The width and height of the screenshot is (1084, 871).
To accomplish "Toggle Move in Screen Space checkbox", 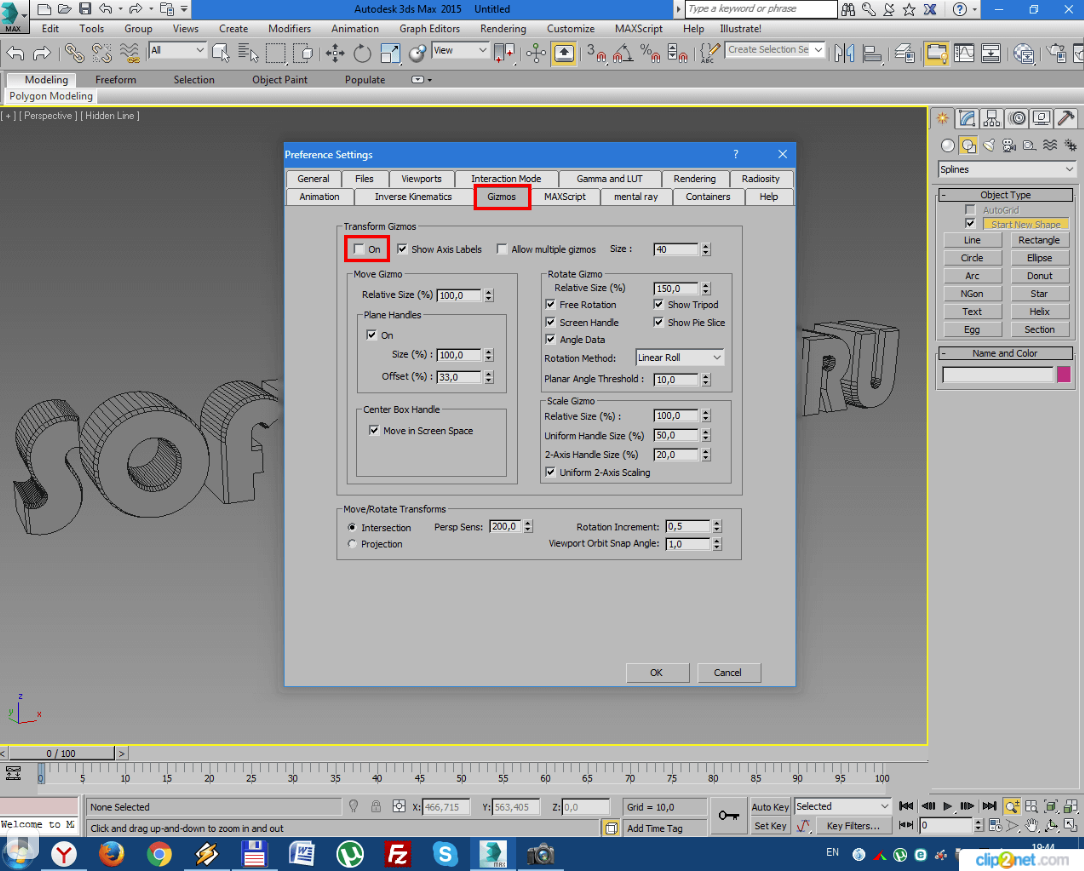I will click(x=374, y=430).
